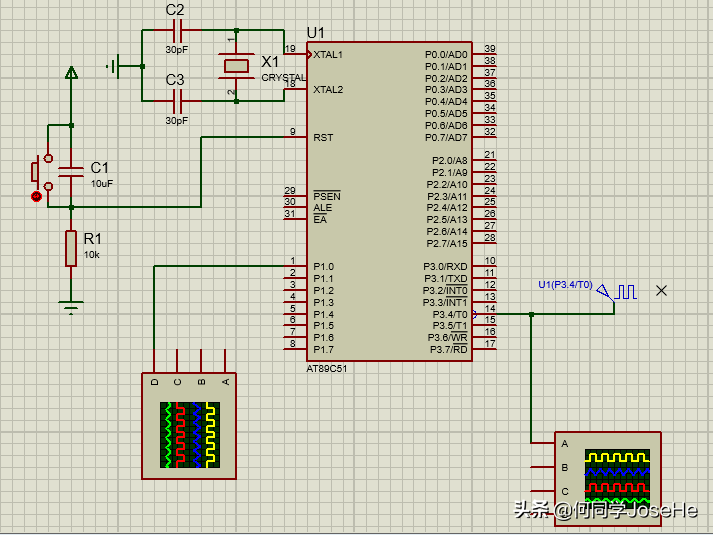Click the RST pin label

pyautogui.click(x=323, y=137)
